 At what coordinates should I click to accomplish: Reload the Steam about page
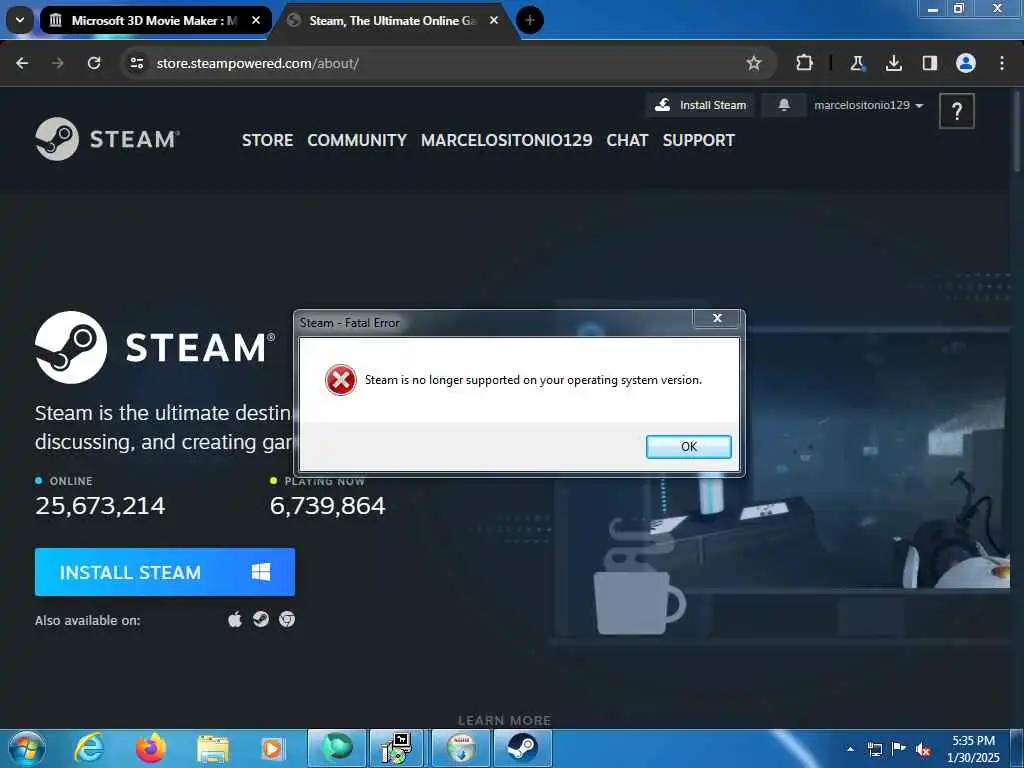point(94,63)
